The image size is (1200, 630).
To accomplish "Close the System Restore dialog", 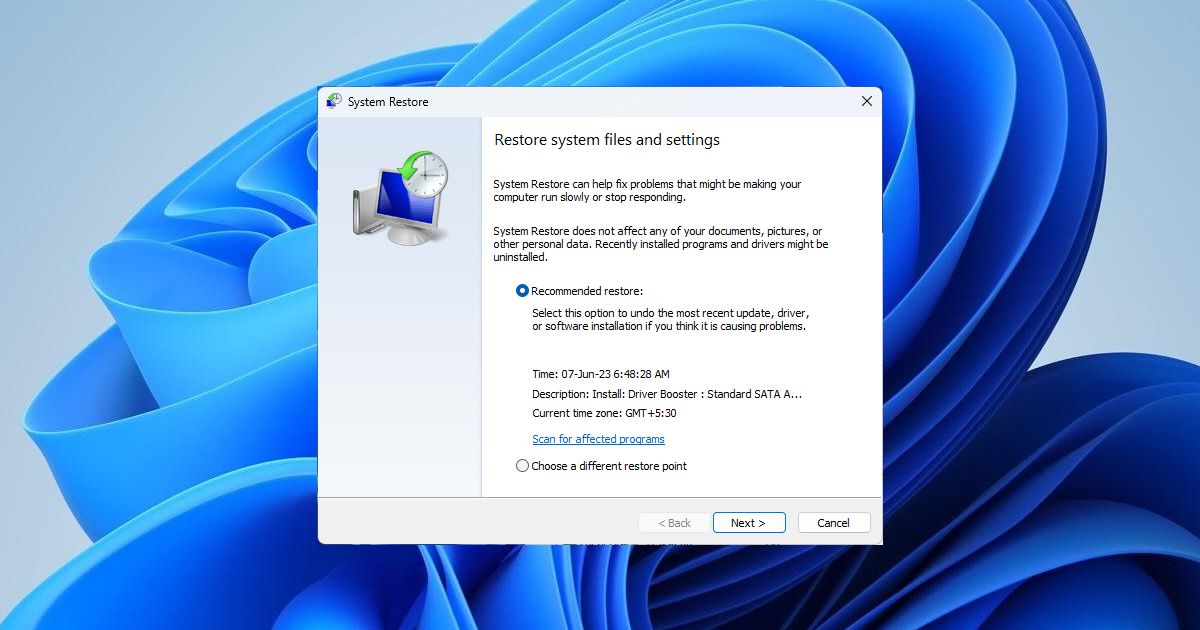I will pos(866,101).
